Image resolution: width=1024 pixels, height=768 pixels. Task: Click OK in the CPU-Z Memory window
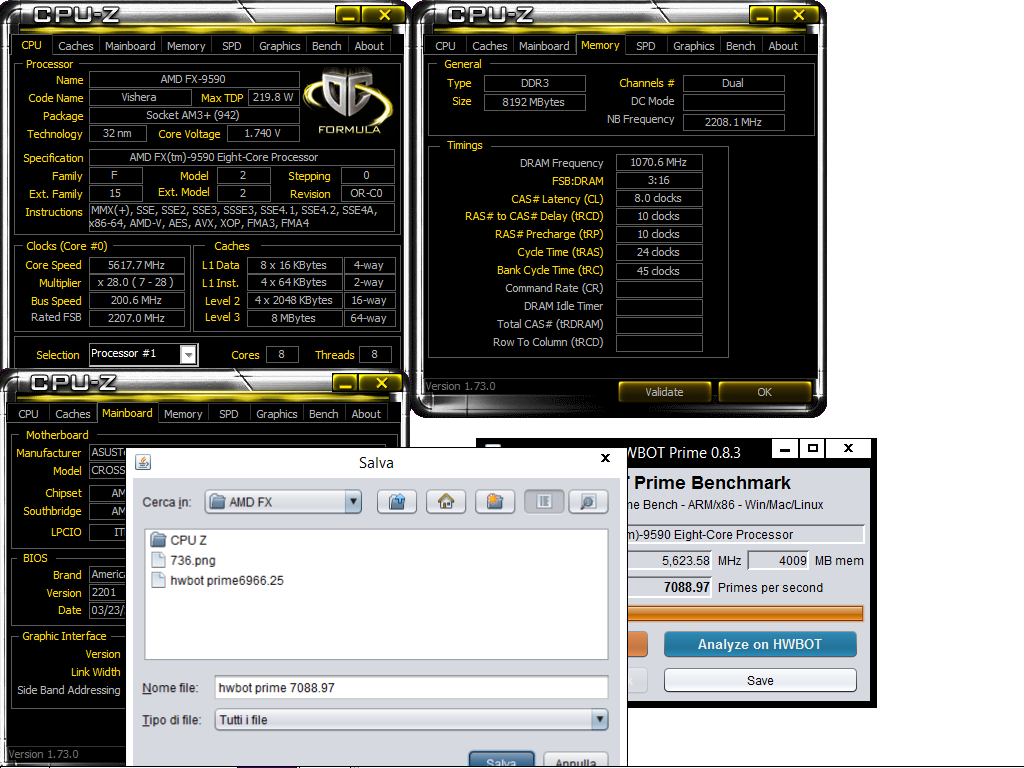(764, 392)
